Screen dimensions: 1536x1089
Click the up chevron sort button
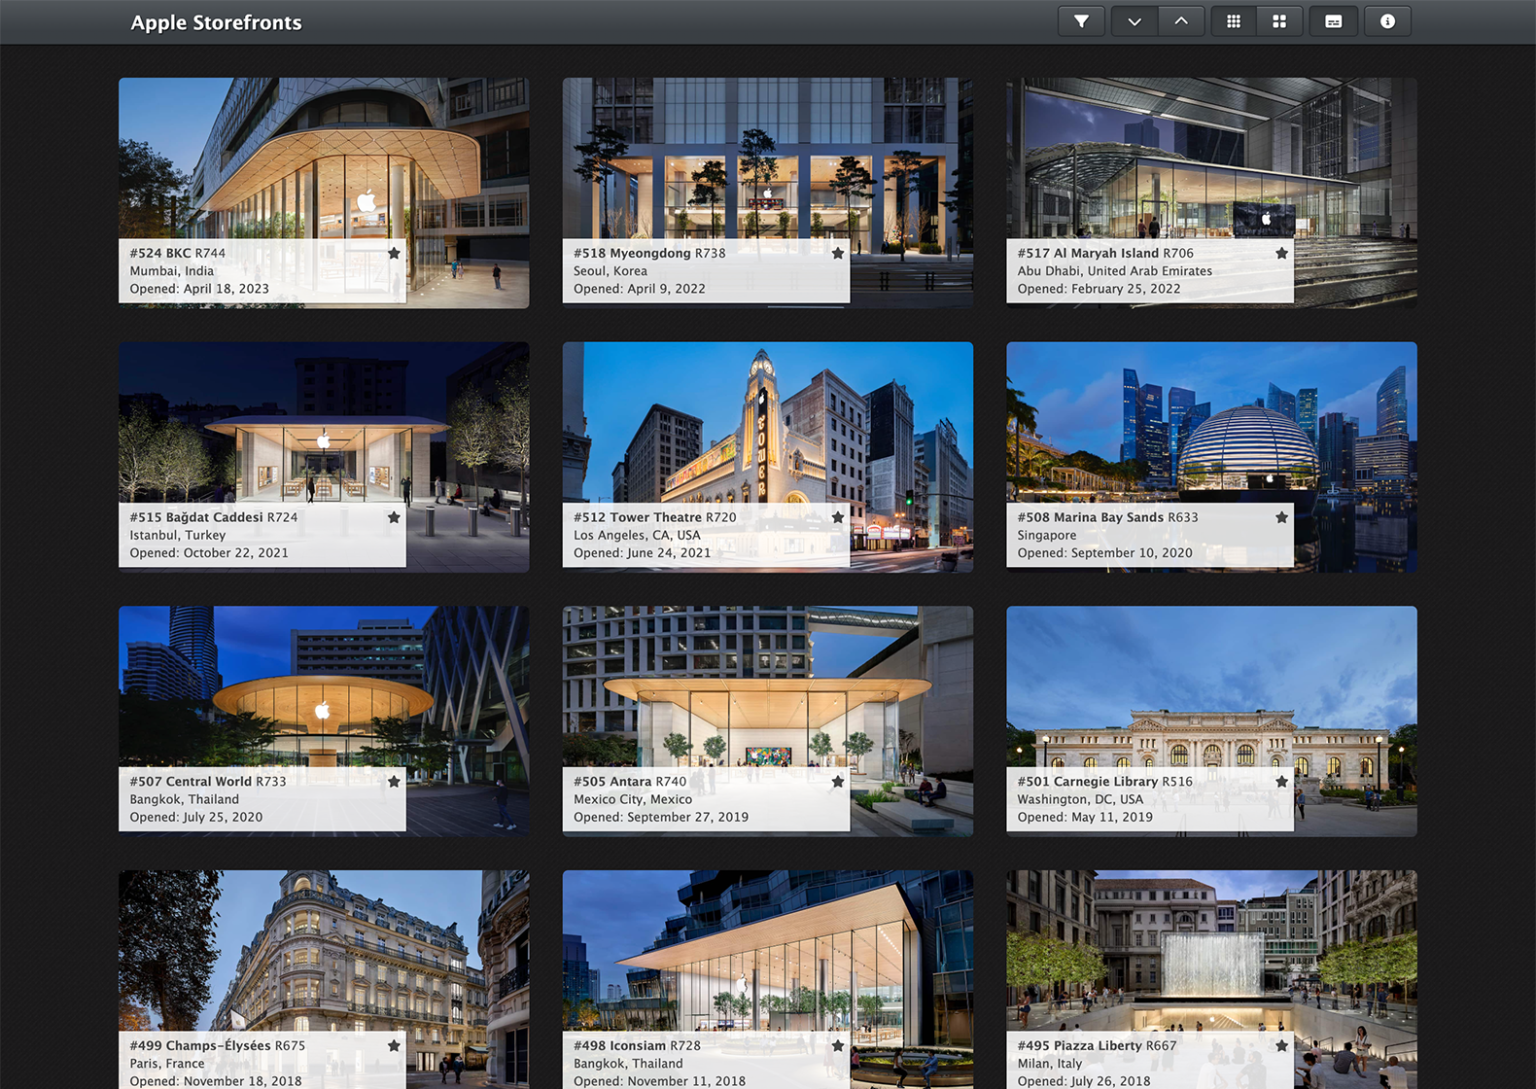click(x=1181, y=22)
